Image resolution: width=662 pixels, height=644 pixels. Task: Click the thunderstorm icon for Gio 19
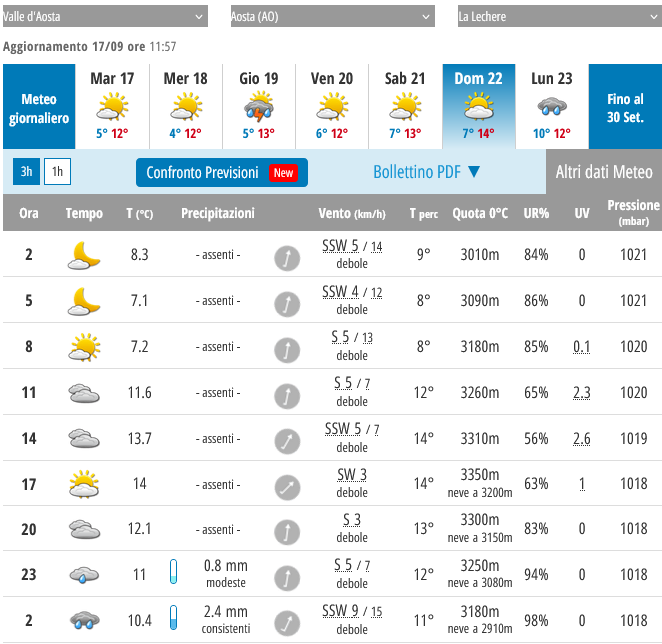click(258, 106)
